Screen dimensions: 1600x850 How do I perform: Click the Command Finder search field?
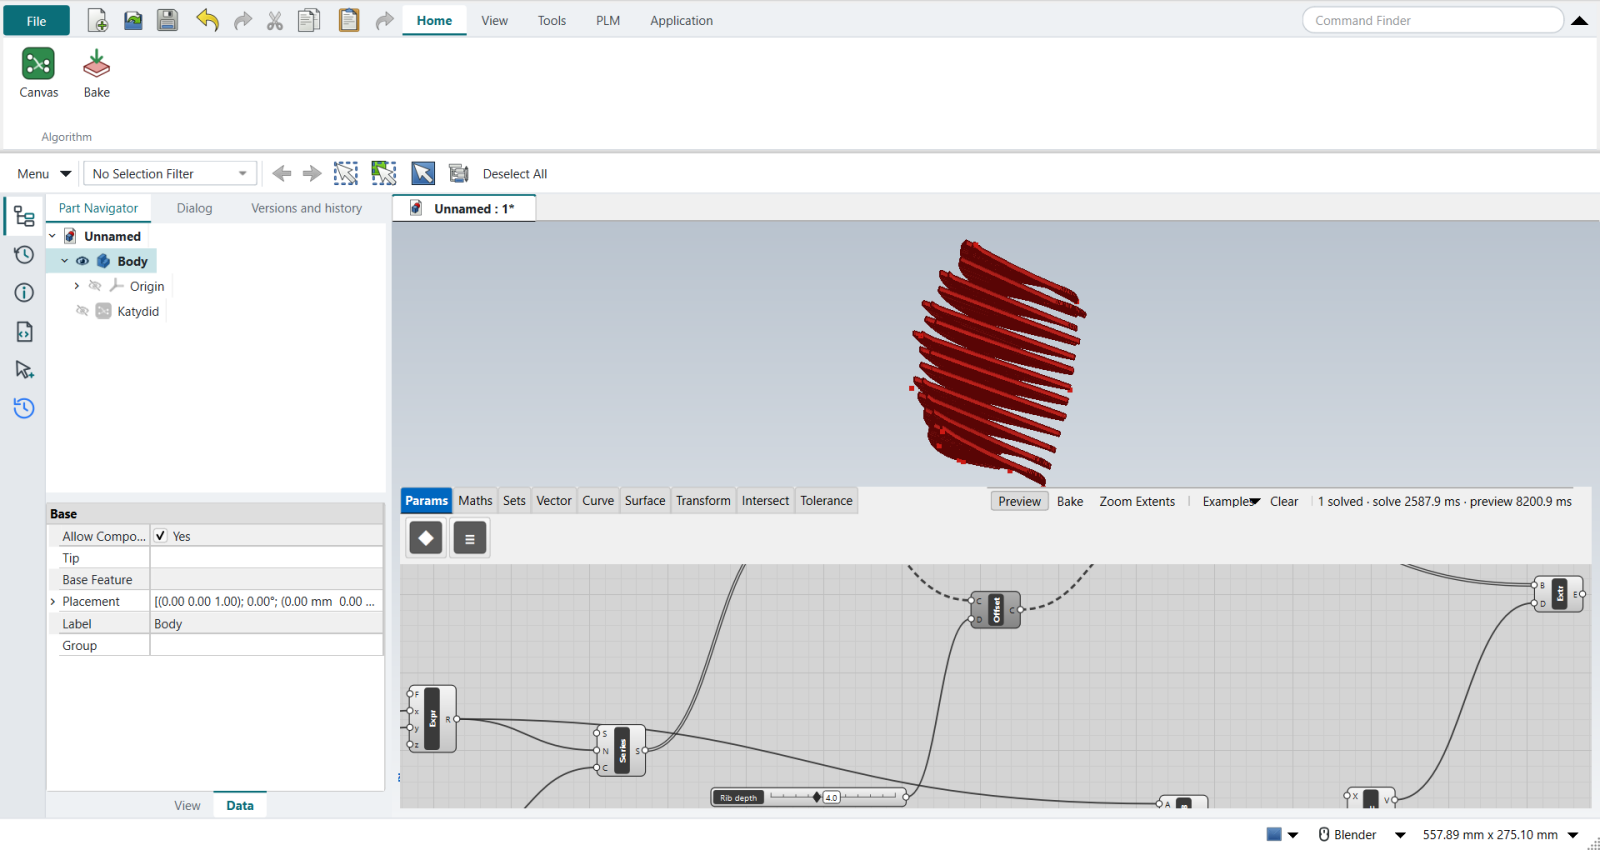pyautogui.click(x=1433, y=20)
